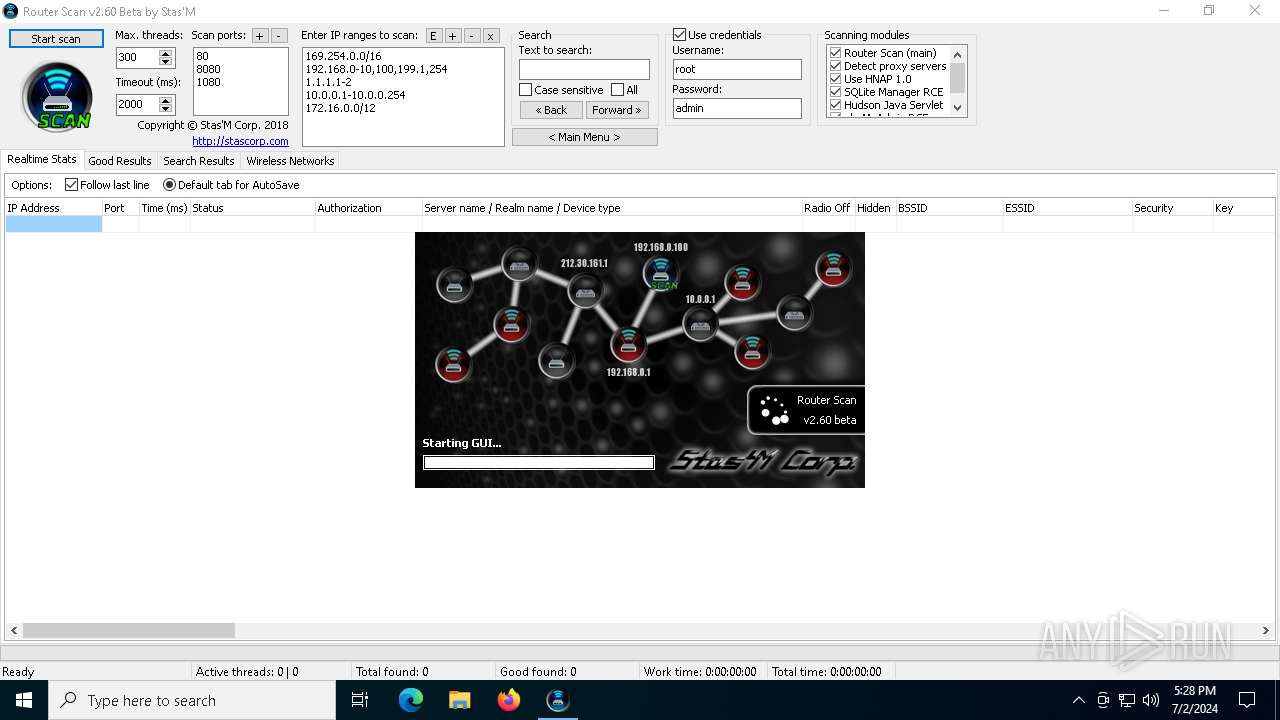
Task: Focus the Max. threads field
Action: click(137, 58)
